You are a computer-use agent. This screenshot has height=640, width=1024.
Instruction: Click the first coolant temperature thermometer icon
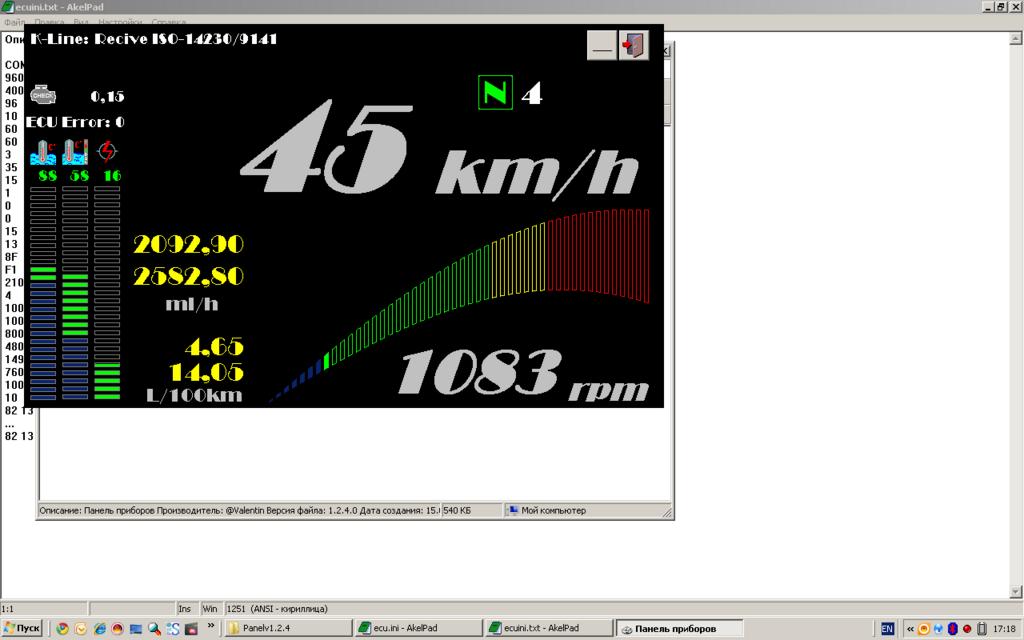(44, 152)
